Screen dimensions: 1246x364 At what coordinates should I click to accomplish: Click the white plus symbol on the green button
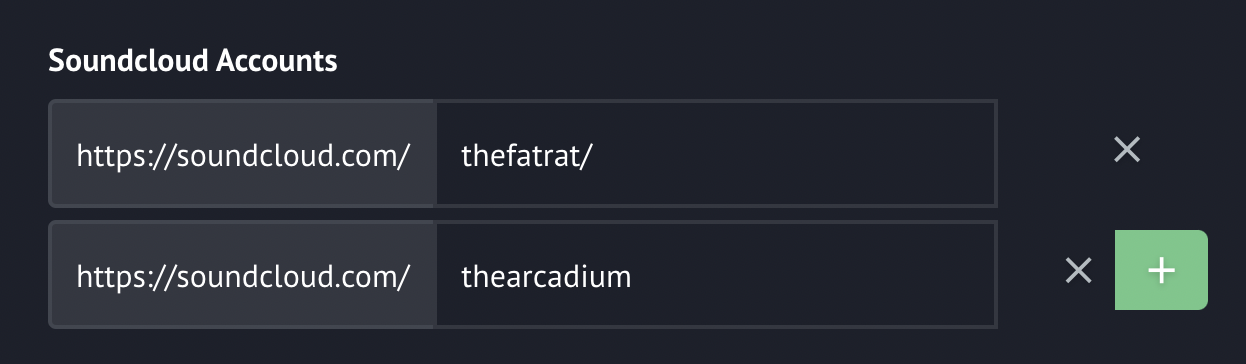point(1161,270)
